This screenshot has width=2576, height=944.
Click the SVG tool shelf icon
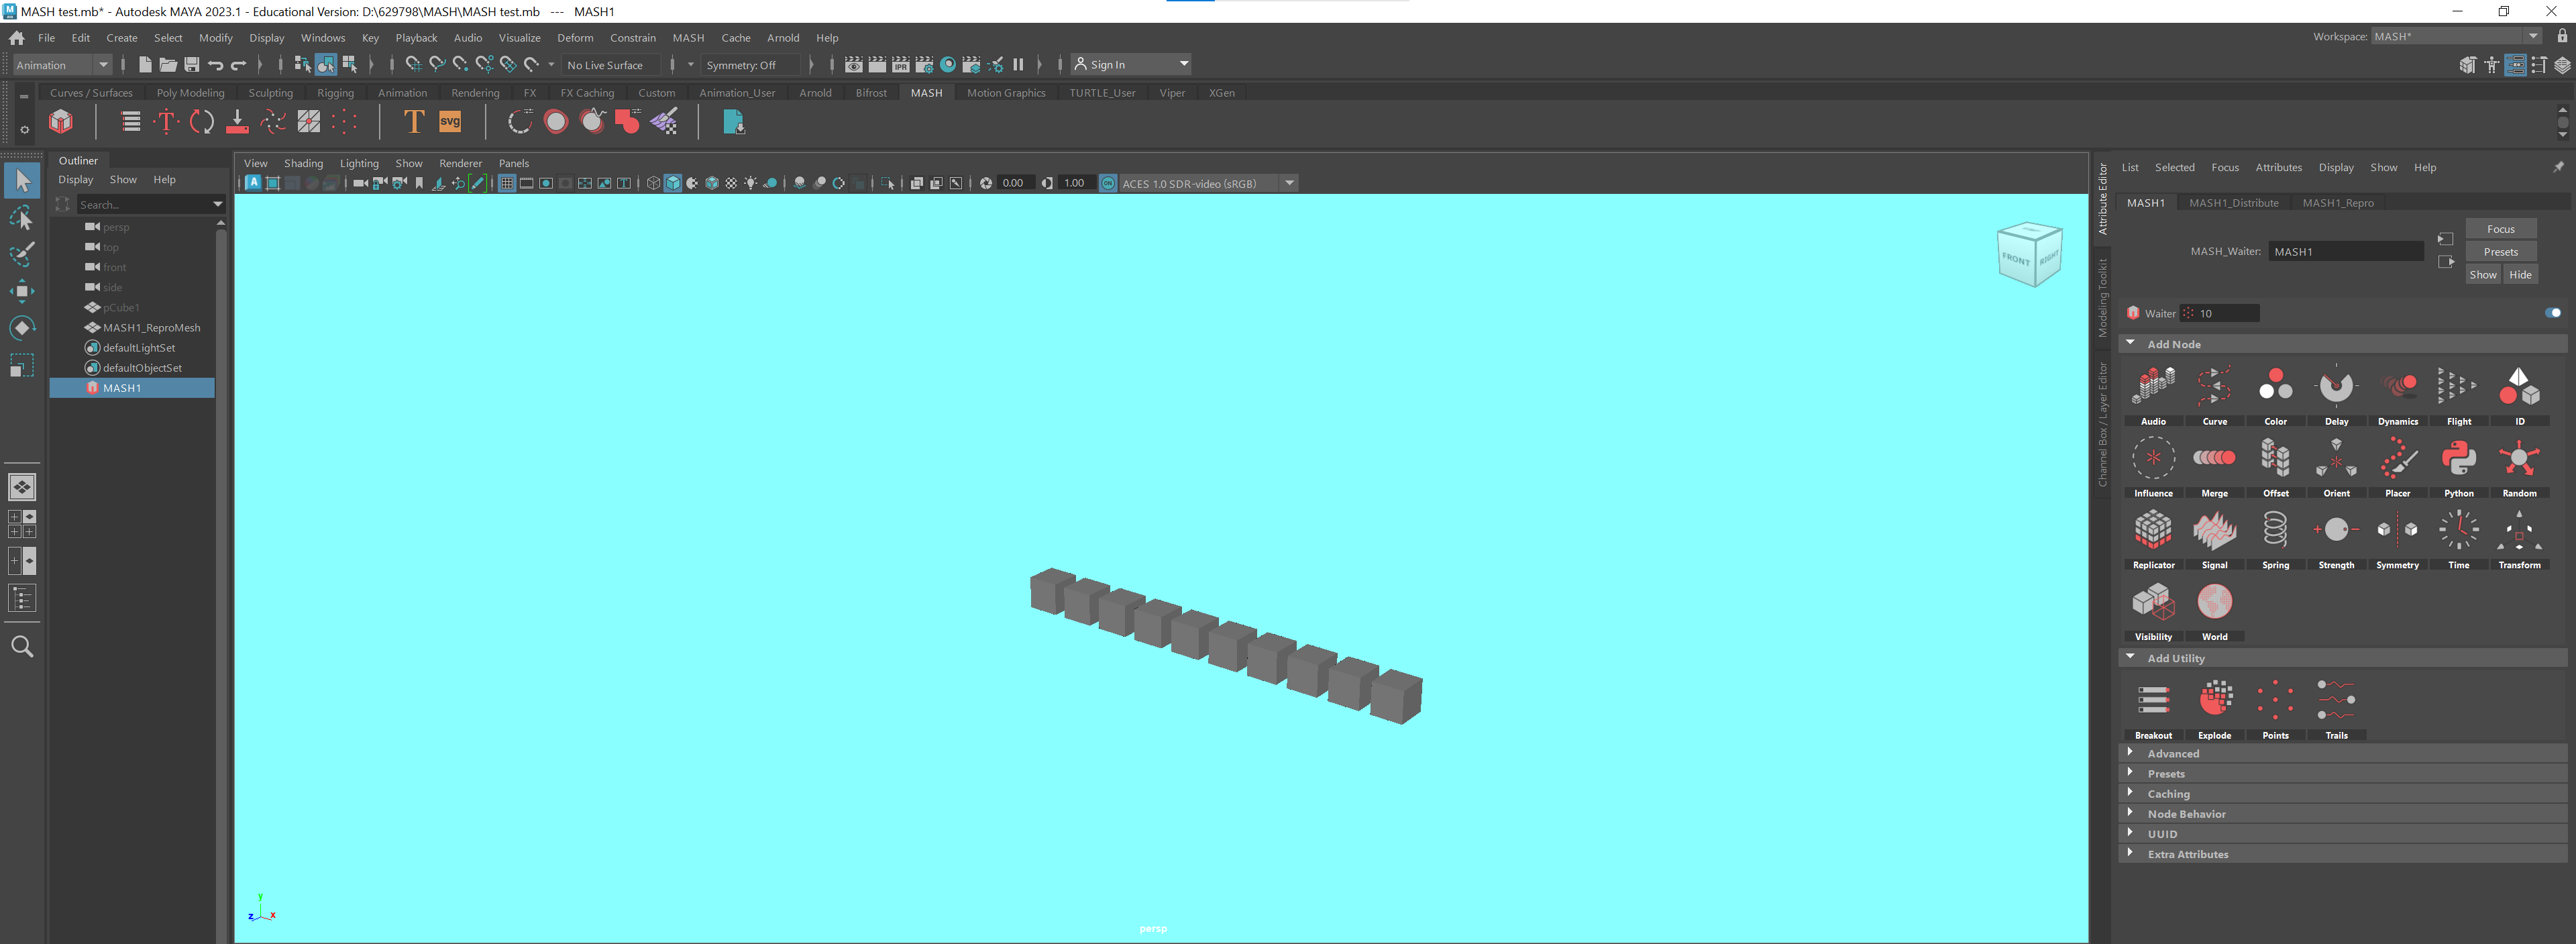click(450, 122)
